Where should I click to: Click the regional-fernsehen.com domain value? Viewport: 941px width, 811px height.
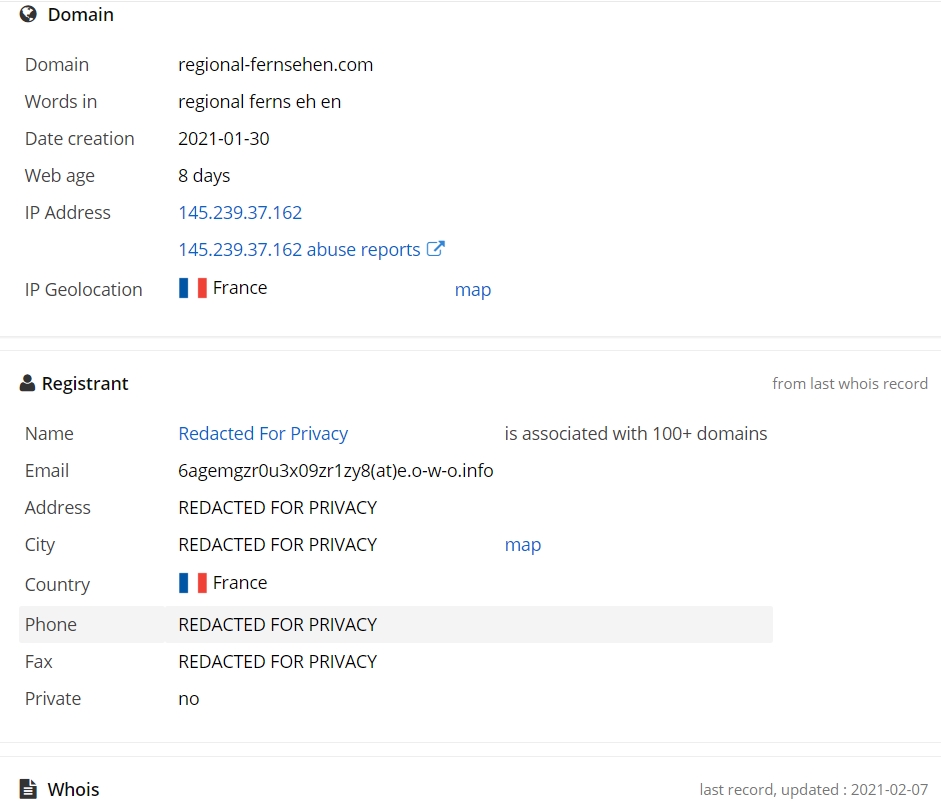(275, 65)
